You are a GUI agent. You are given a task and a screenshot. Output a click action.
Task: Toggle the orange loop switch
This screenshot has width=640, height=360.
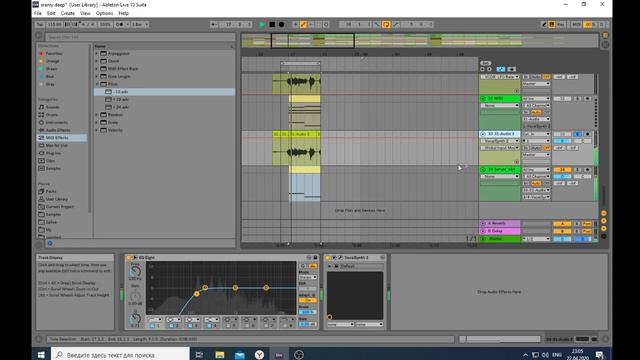tap(386, 24)
